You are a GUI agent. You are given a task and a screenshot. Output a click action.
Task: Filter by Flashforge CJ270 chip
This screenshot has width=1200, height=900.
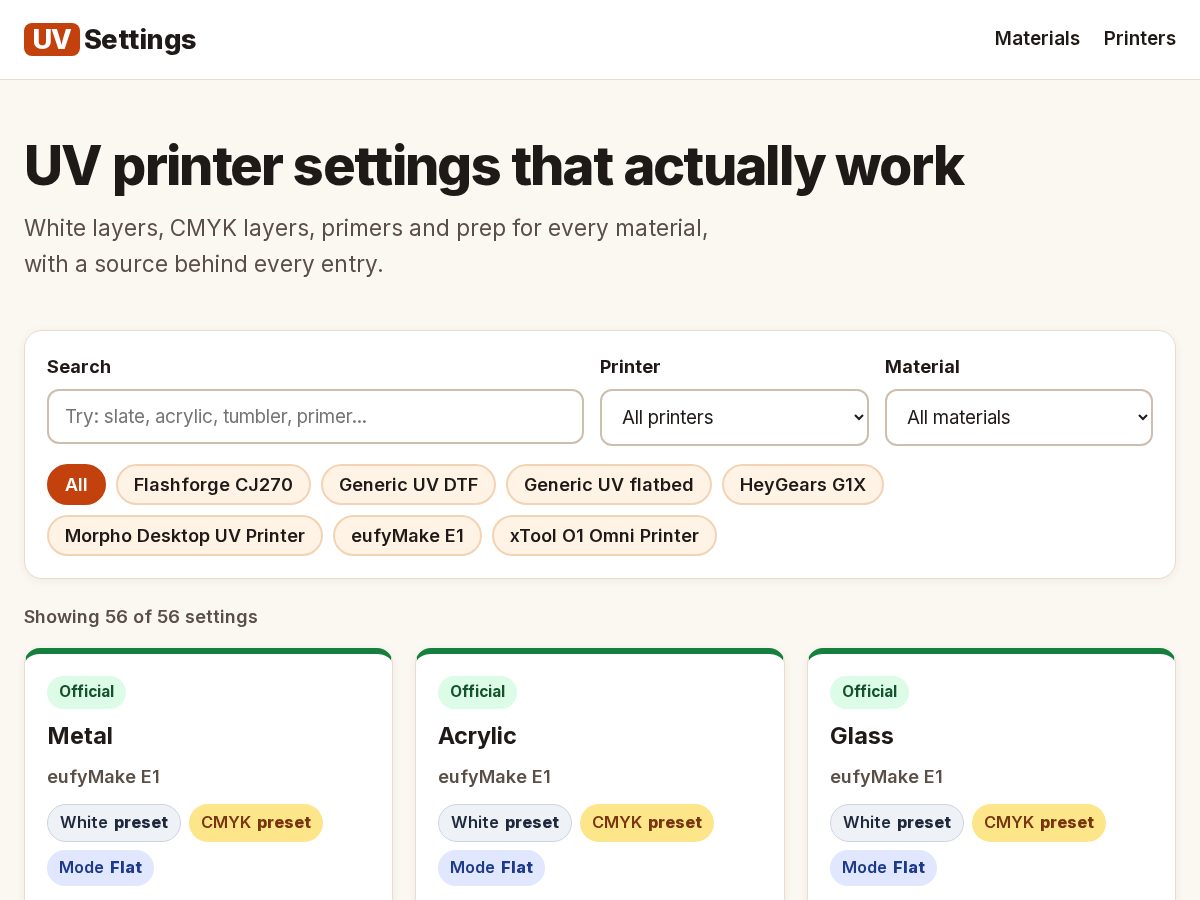pyautogui.click(x=213, y=485)
